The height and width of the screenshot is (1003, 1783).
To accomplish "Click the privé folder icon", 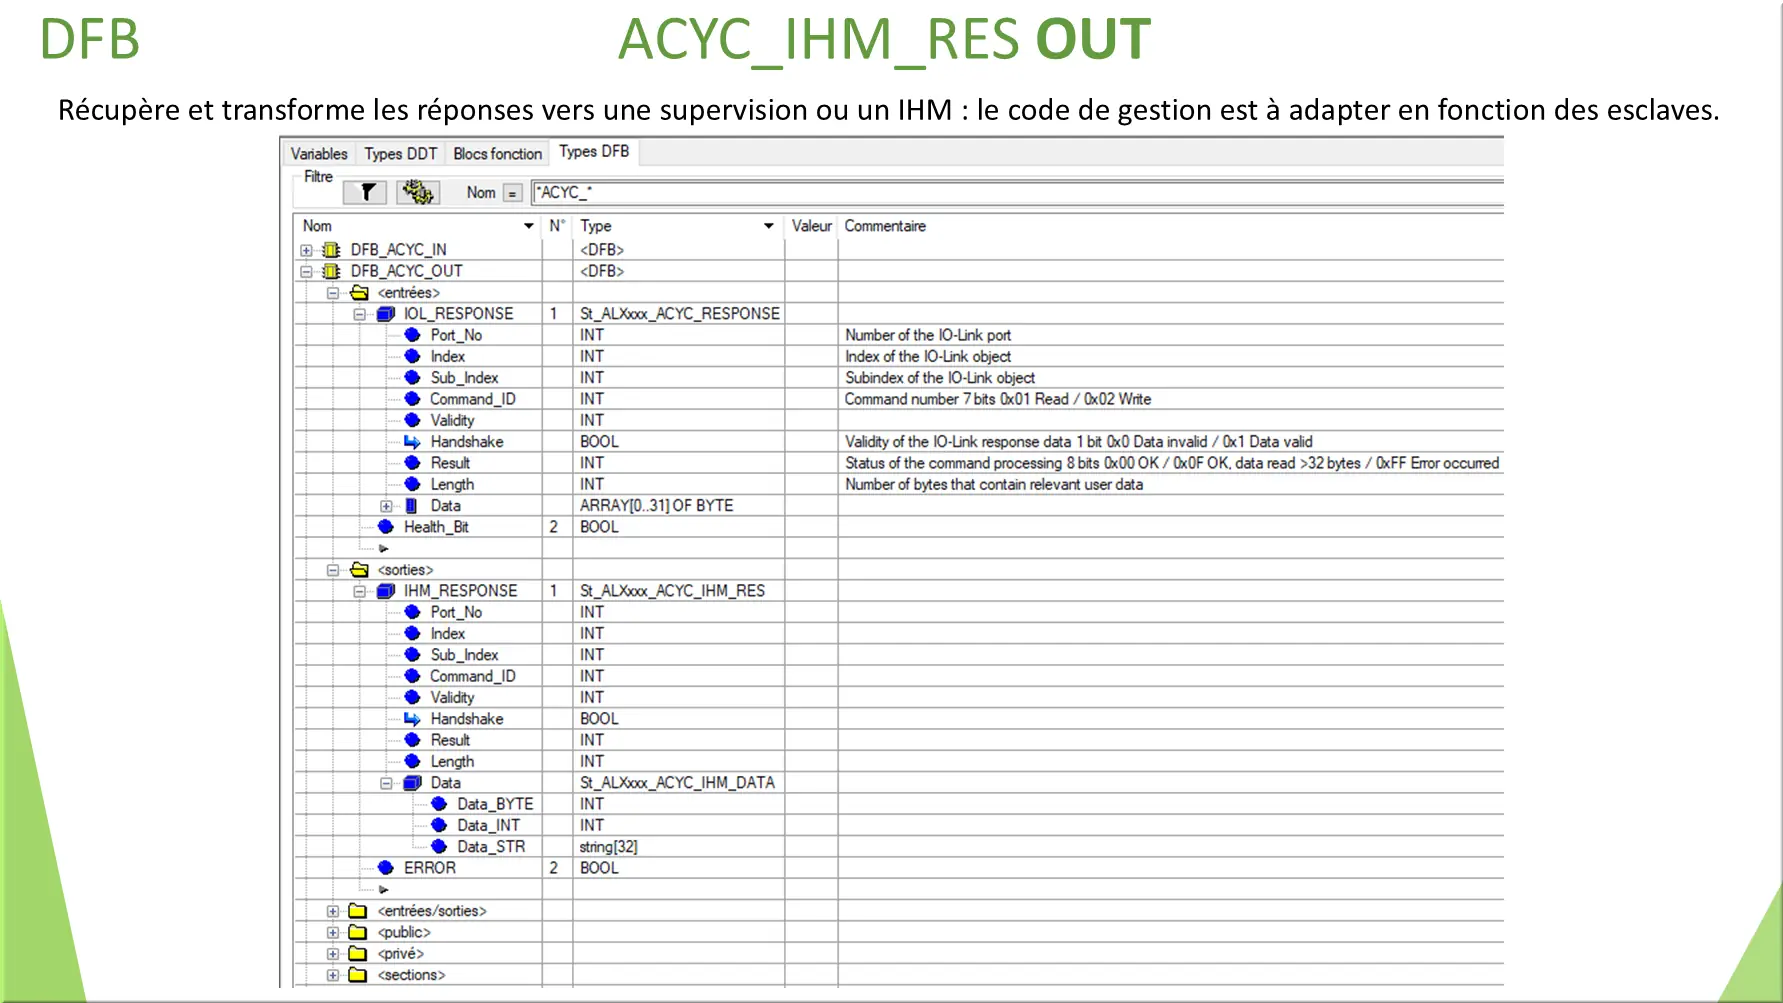I will [358, 954].
